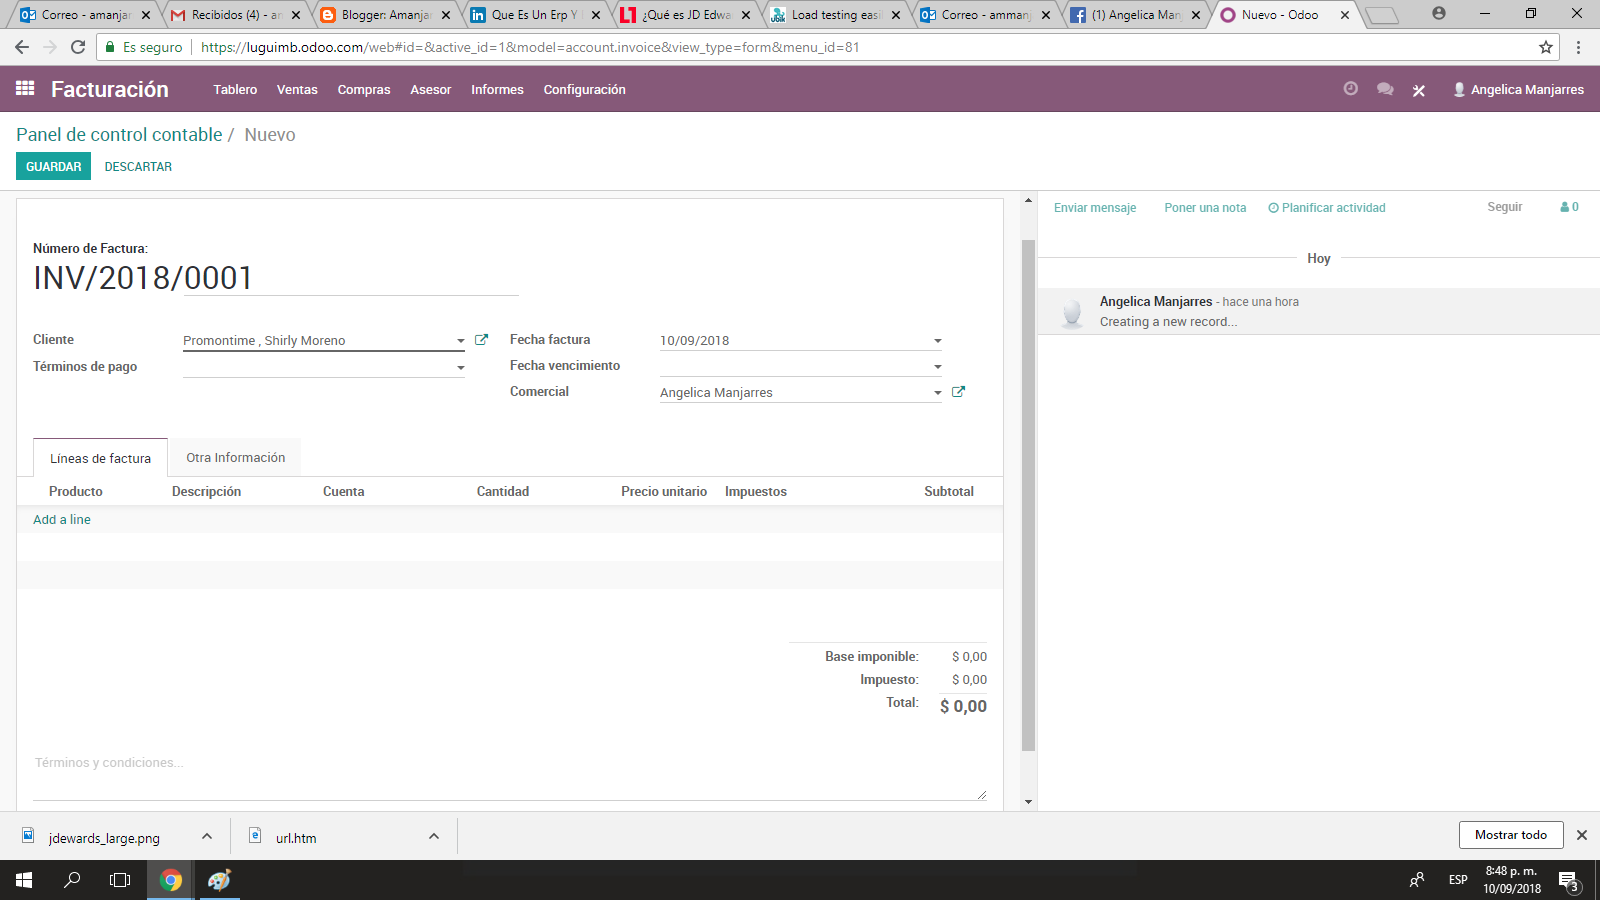Open Windows Start menu
Image resolution: width=1600 pixels, height=900 pixels.
click(24, 880)
